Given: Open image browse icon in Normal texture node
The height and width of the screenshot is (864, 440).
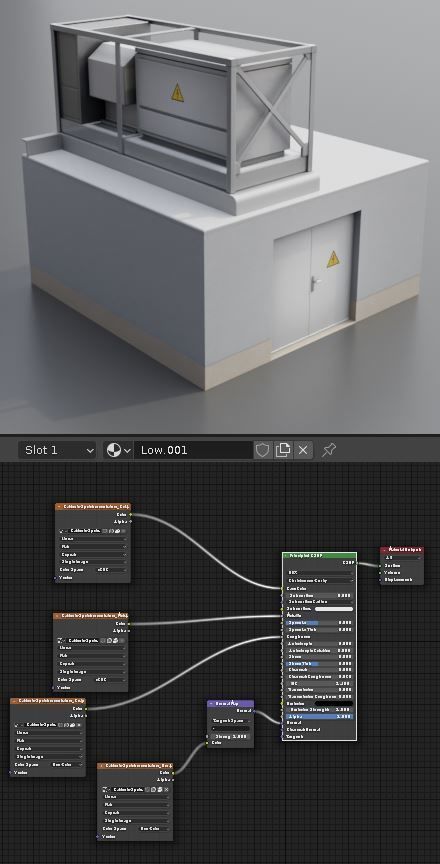Looking at the screenshot, I should pos(105,790).
